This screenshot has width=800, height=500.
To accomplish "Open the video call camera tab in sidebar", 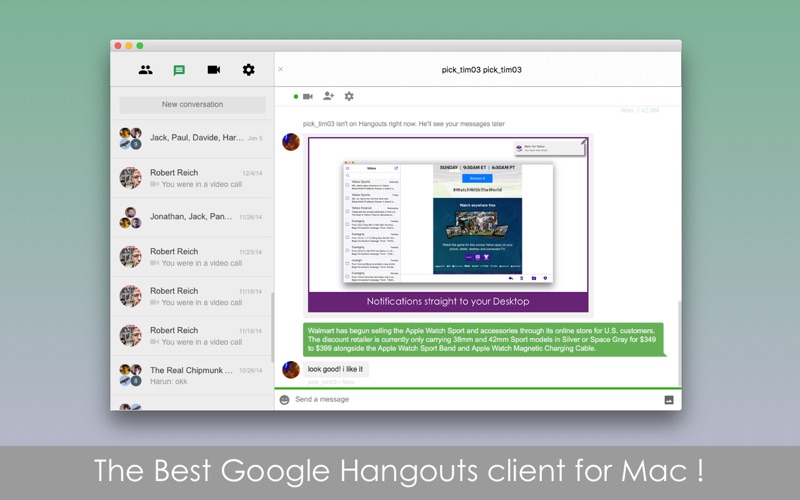I will point(214,69).
